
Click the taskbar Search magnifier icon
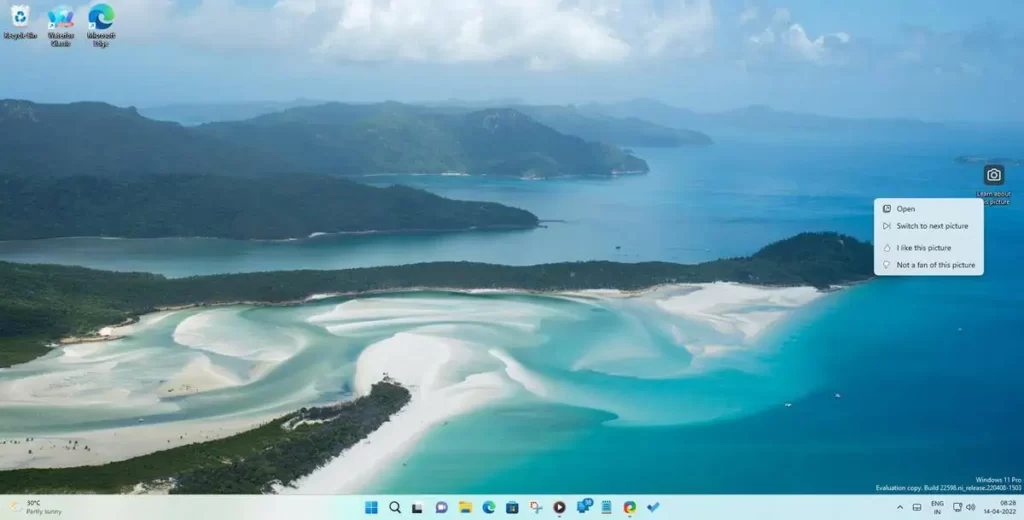coord(395,507)
